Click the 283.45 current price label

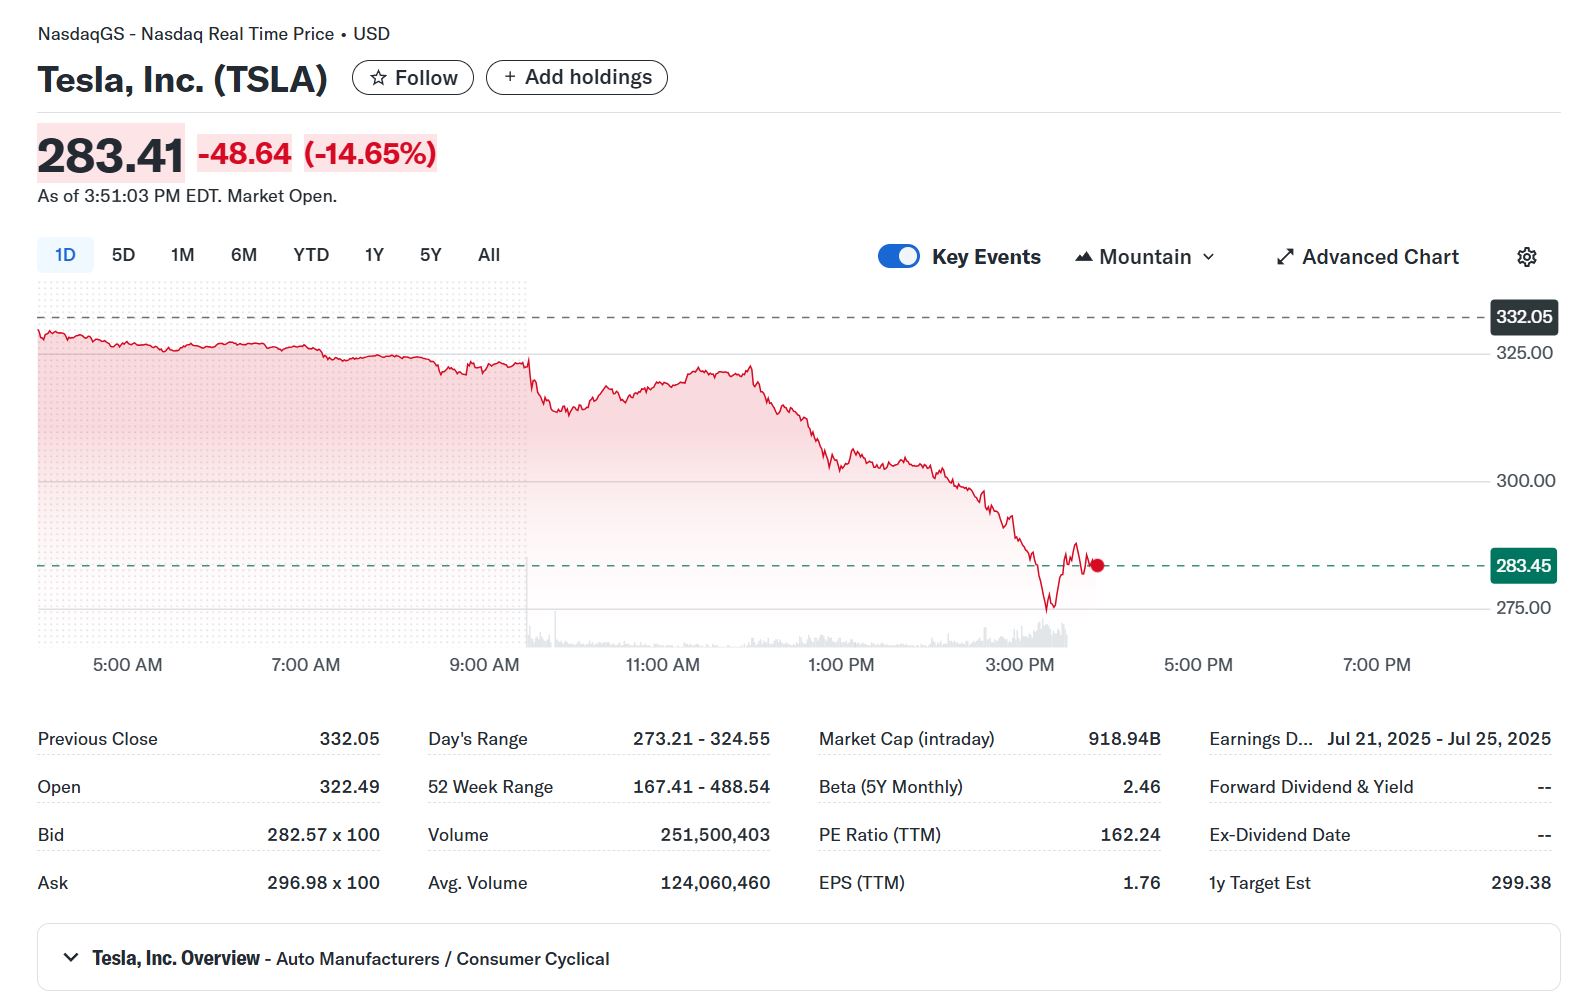click(1523, 566)
